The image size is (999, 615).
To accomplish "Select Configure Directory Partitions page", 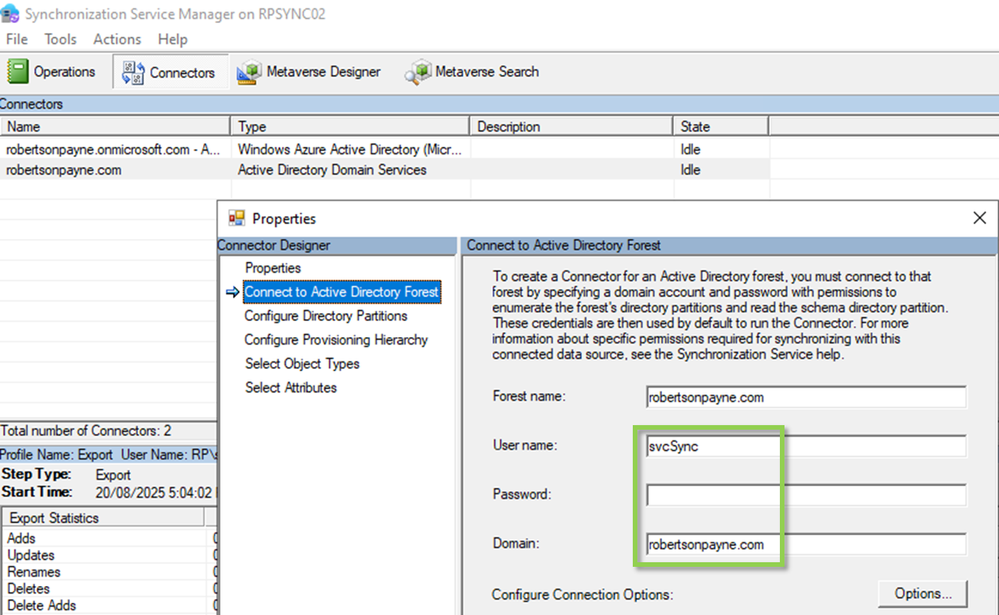I will coord(326,316).
